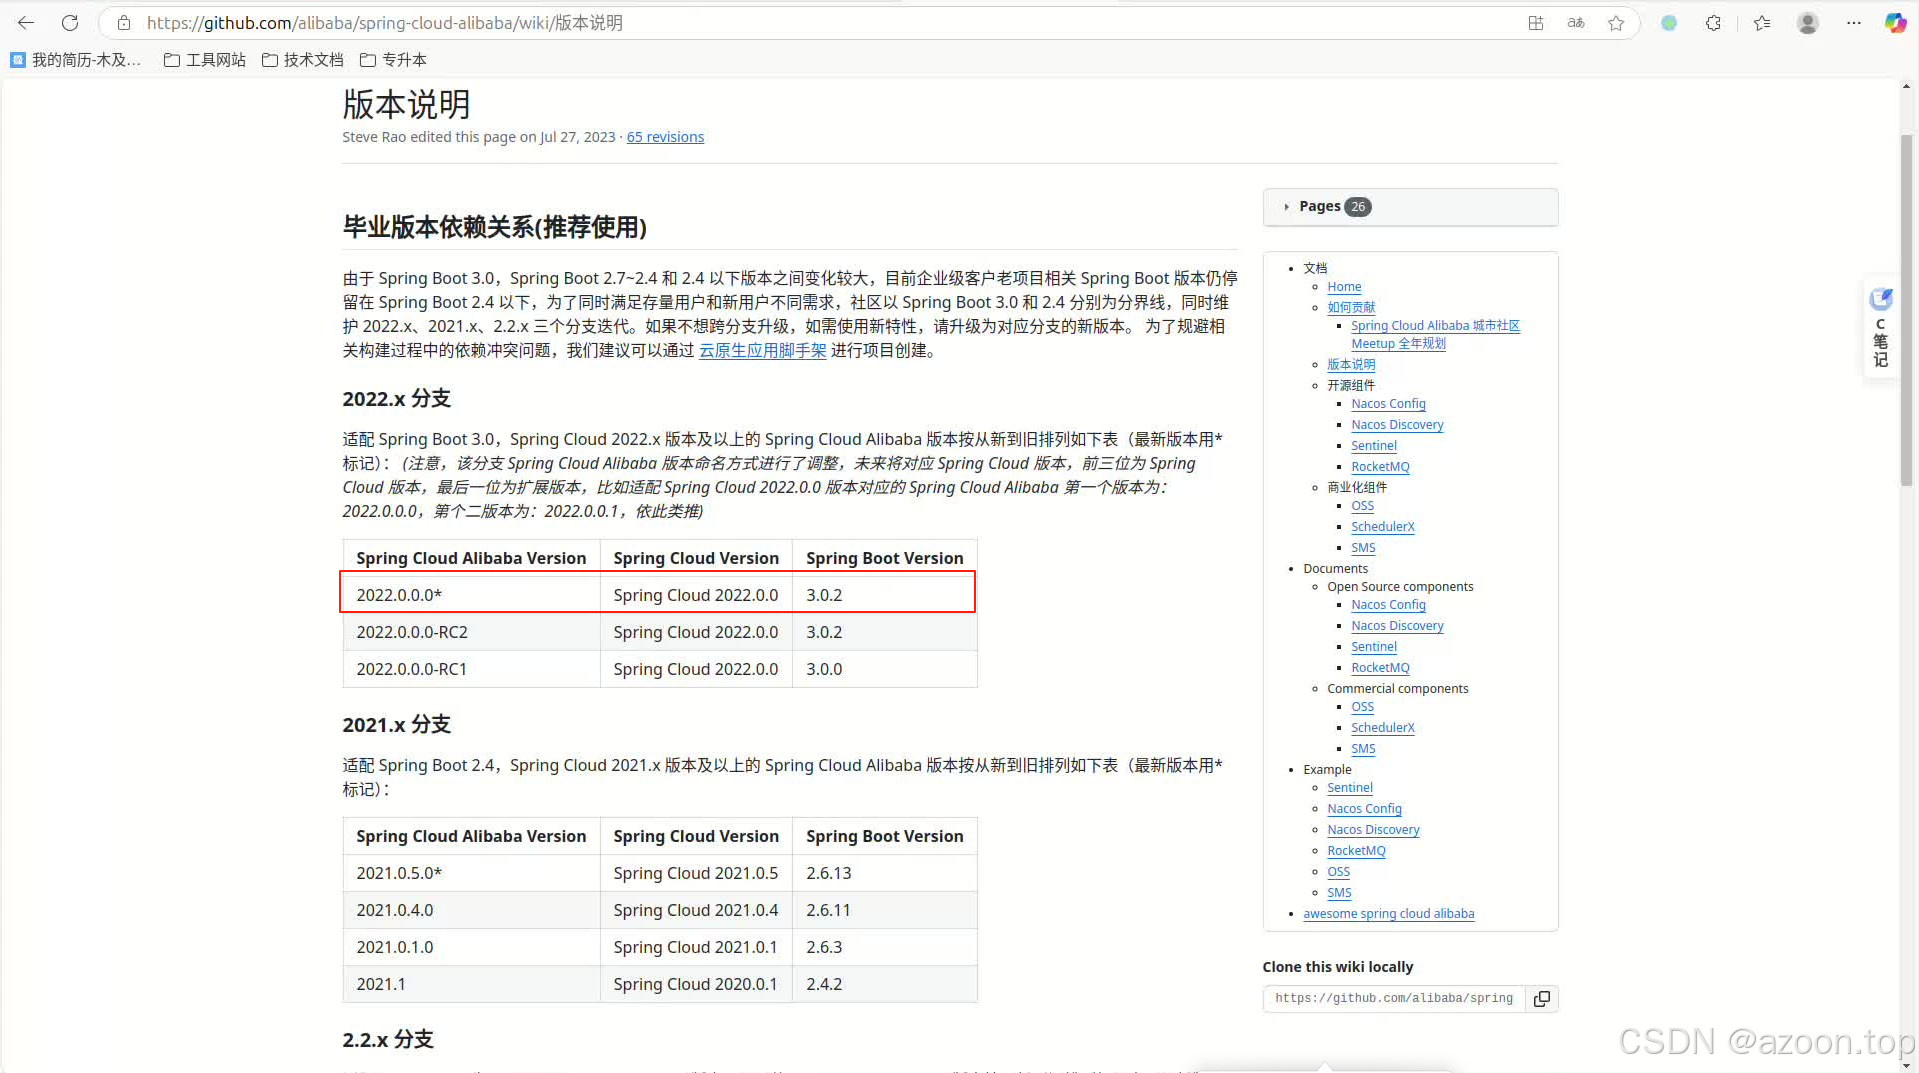This screenshot has width=1919, height=1073.
Task: Copy the wiki clone URL
Action: [x=1542, y=998]
